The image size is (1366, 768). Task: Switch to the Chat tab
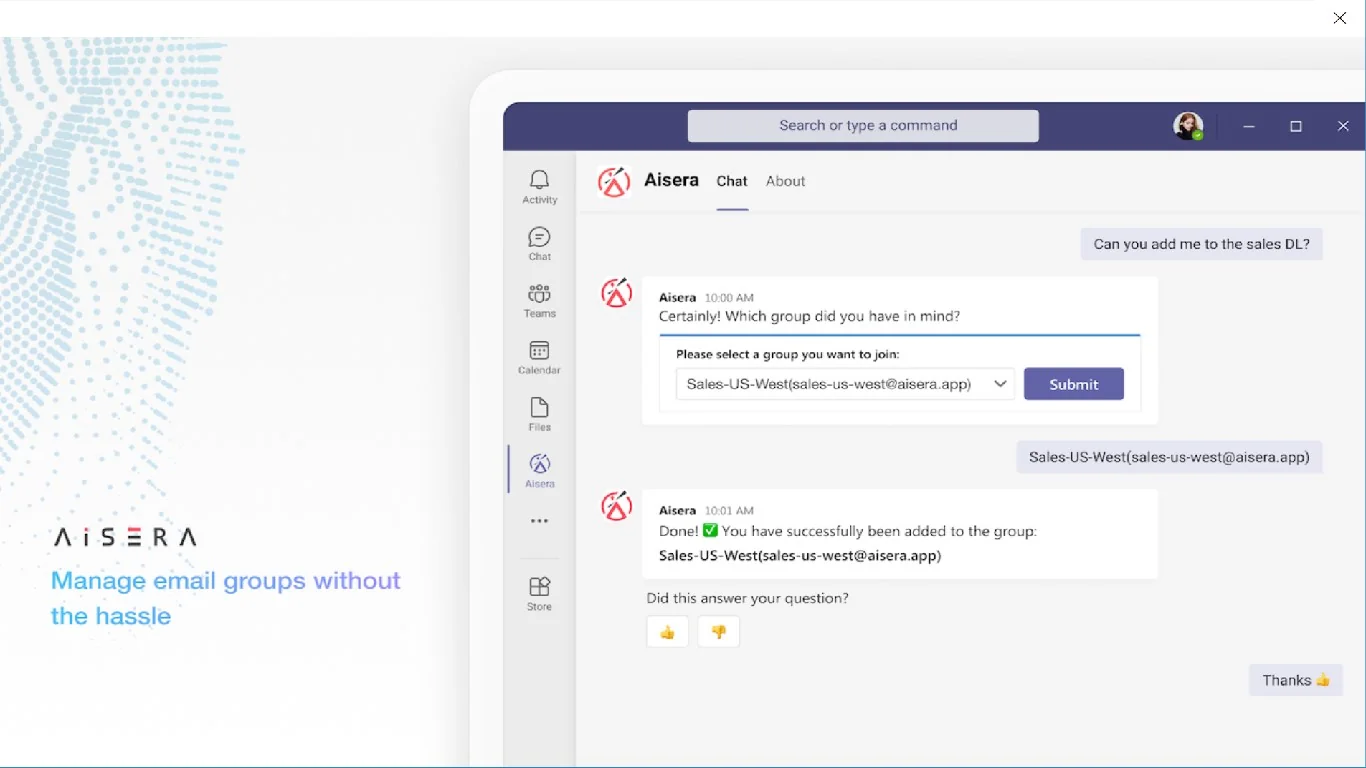pyautogui.click(x=732, y=182)
